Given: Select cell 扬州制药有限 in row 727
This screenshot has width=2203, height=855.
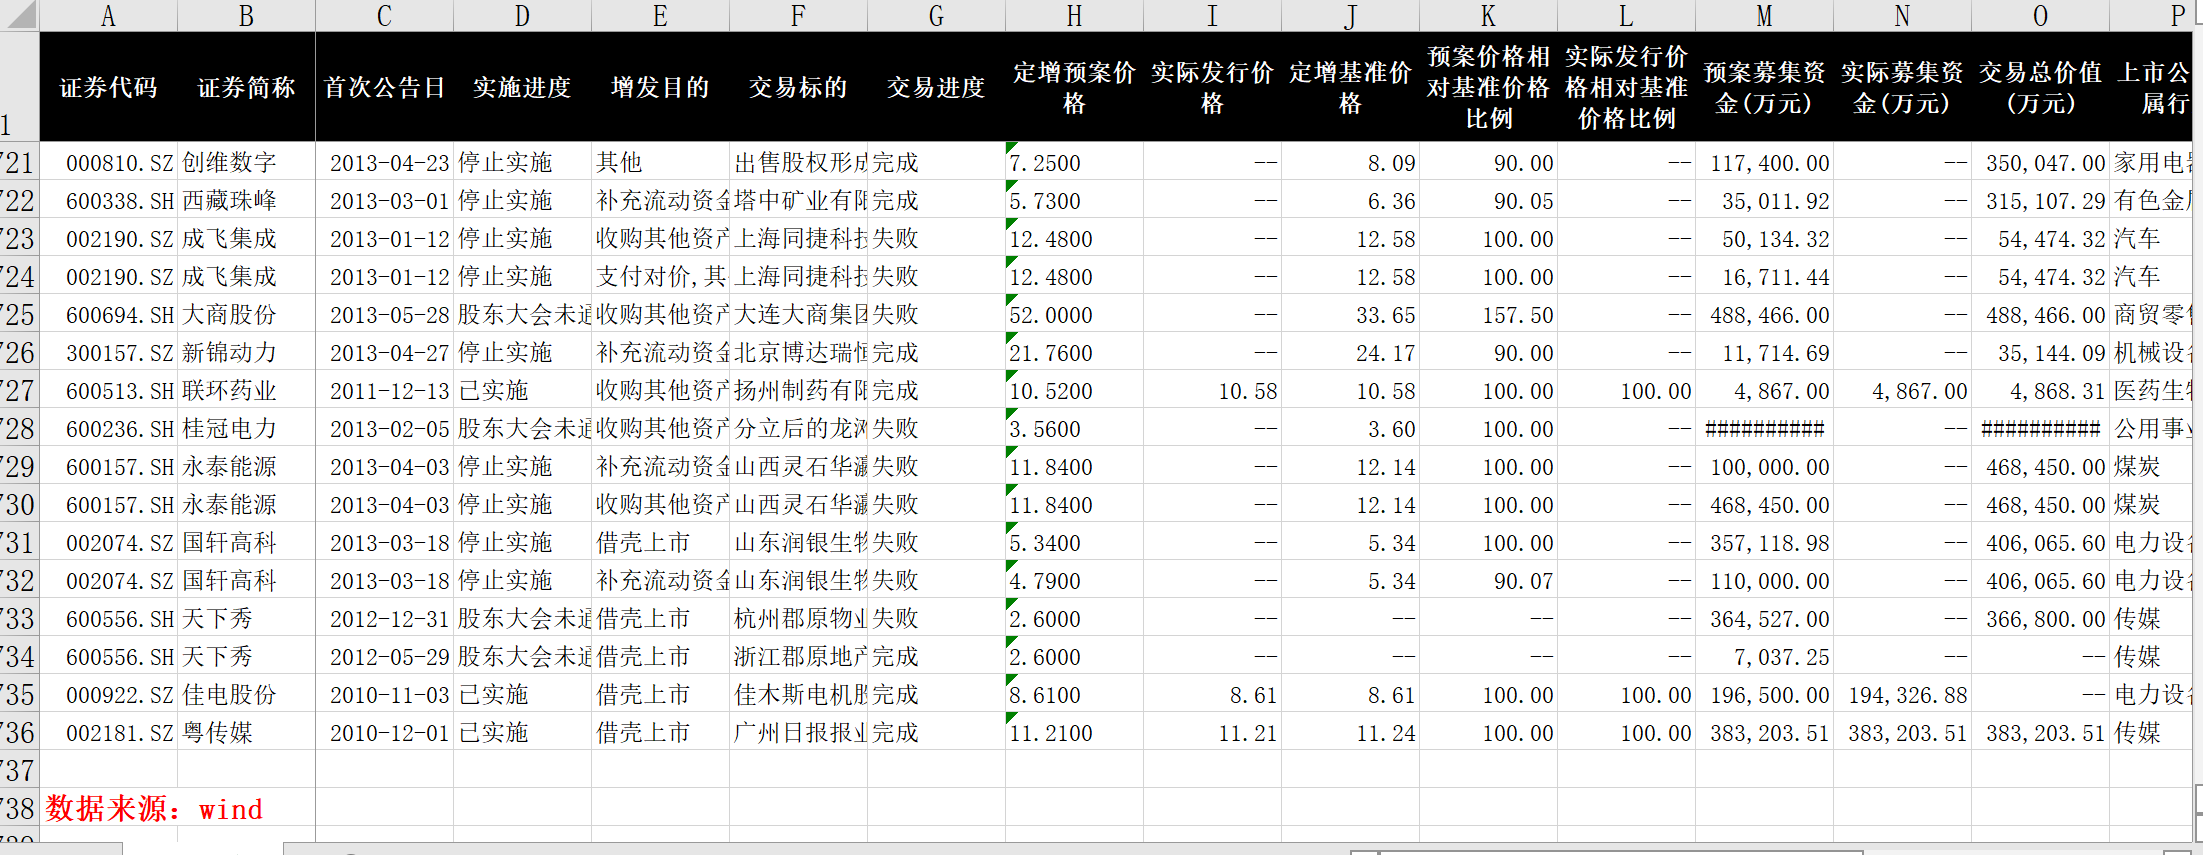Looking at the screenshot, I should coord(798,390).
